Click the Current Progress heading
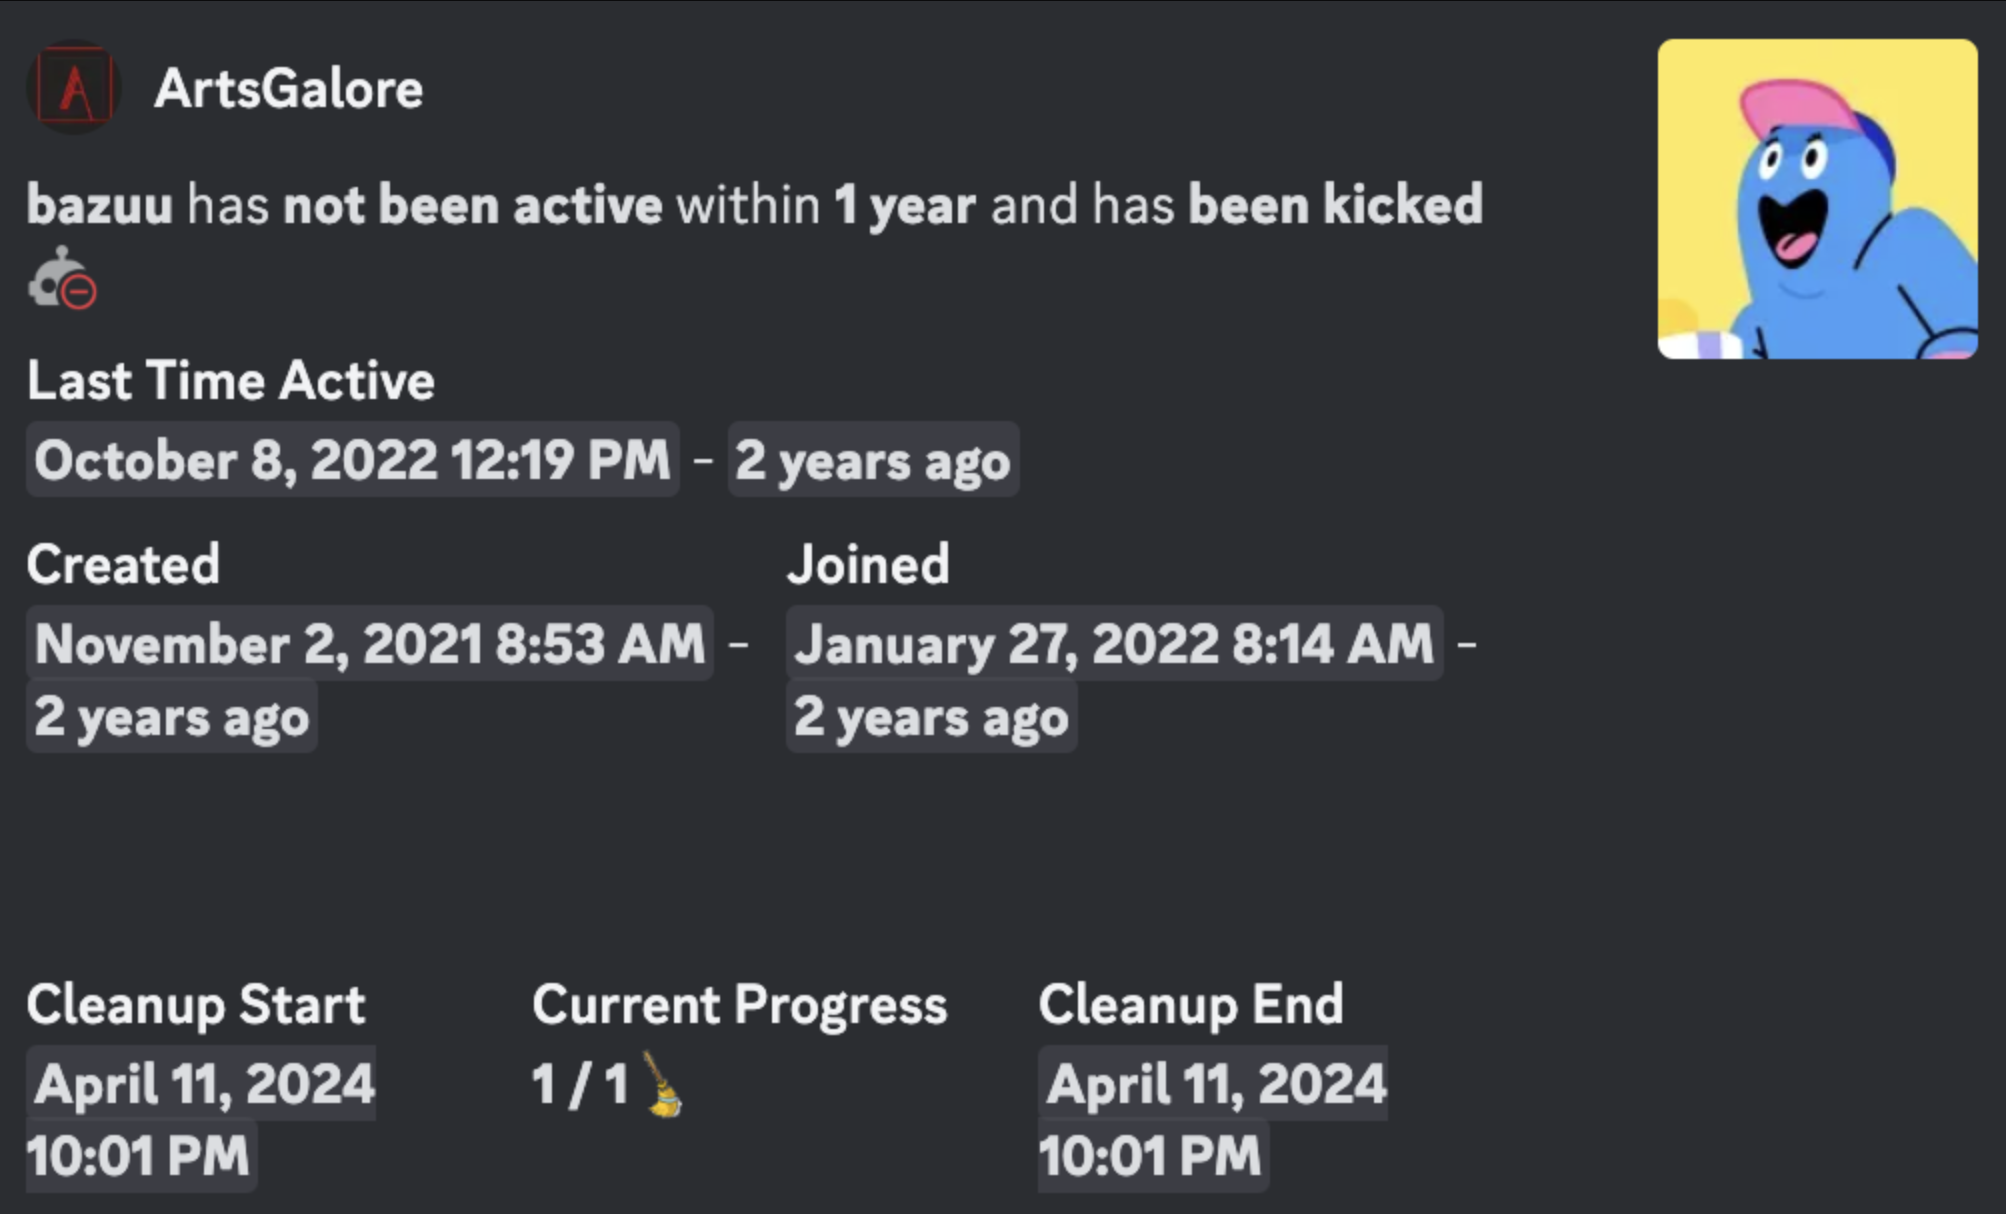This screenshot has height=1214, width=2006. 739,1005
